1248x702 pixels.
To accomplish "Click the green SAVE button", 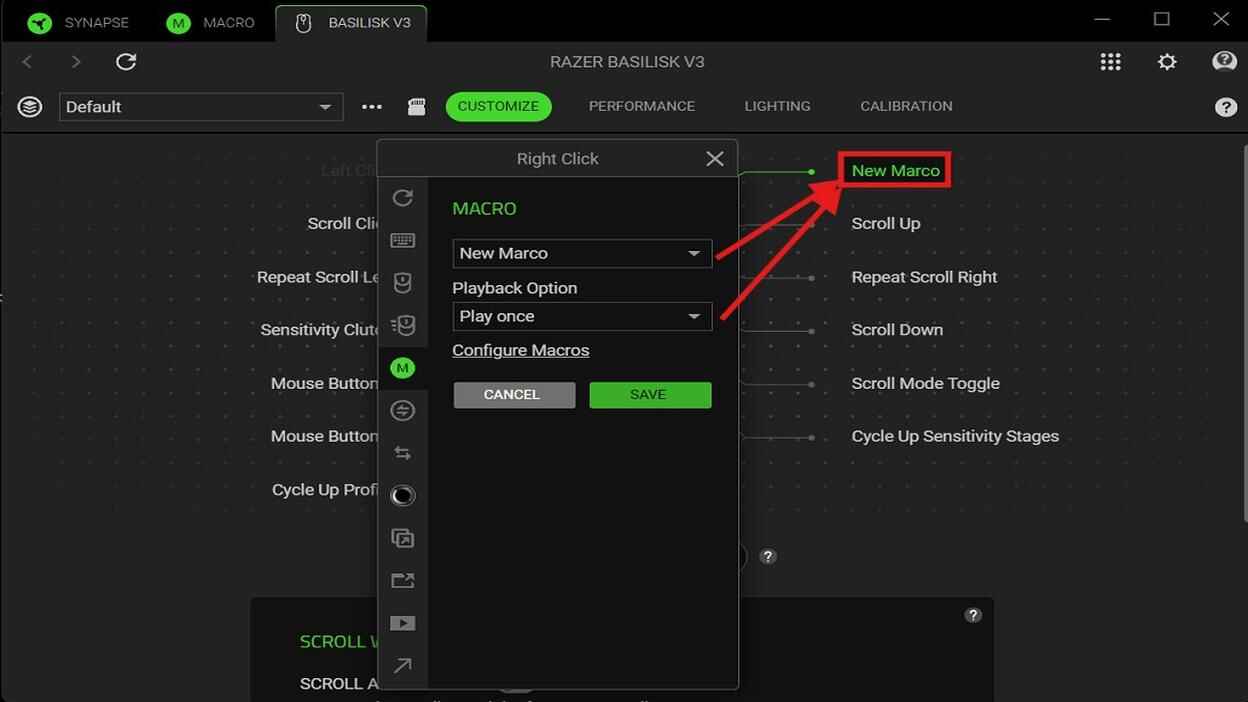I will 650,395.
